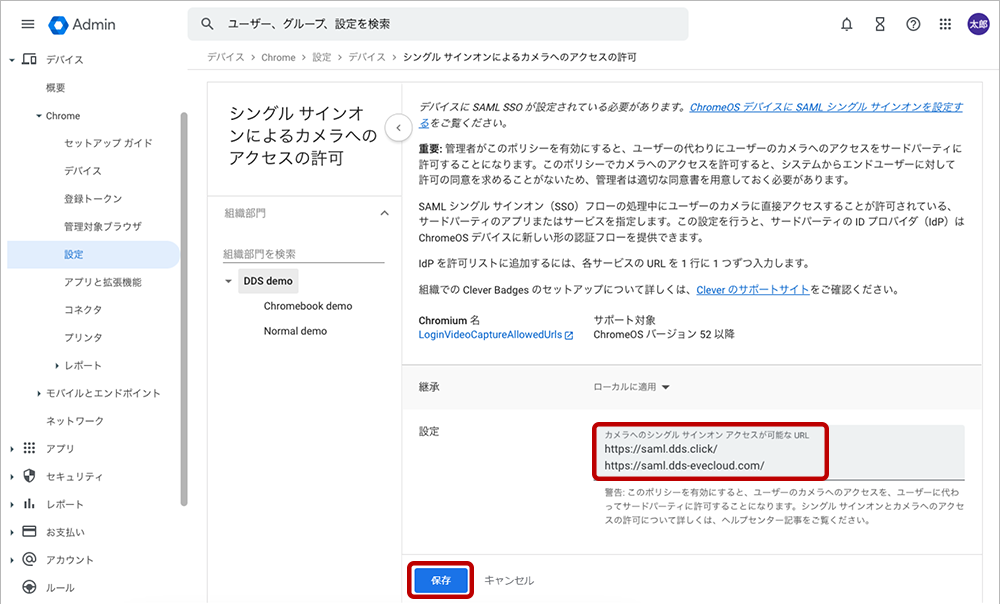This screenshot has height=604, width=1000.
Task: Click the Clever のサポートサイト link
Action: [x=752, y=290]
